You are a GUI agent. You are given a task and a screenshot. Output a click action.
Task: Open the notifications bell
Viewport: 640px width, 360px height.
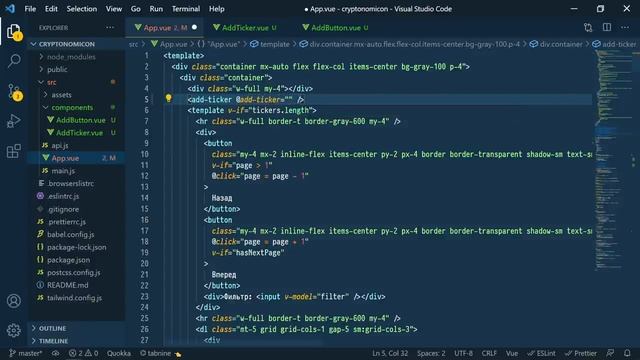coord(627,353)
